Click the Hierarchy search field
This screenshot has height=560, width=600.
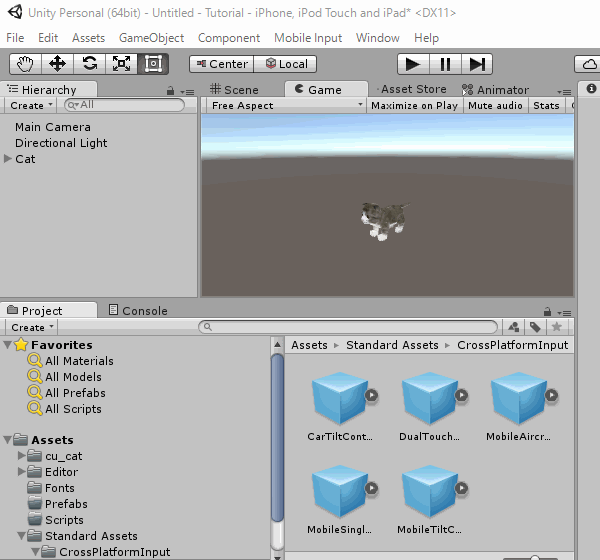[x=125, y=105]
